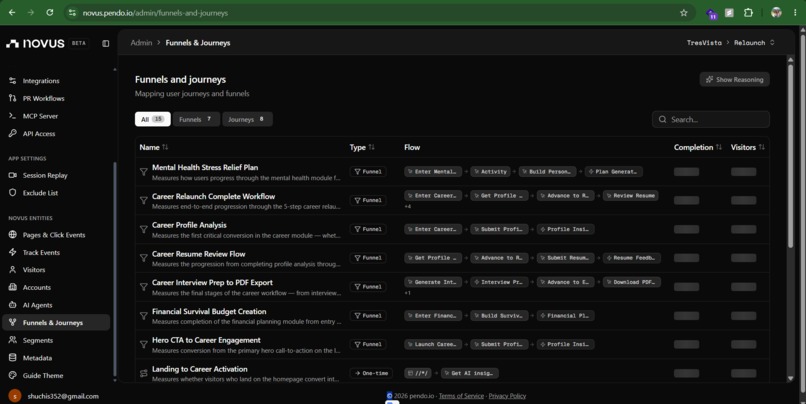The width and height of the screenshot is (806, 404).
Task: Click the Admin breadcrumb
Action: click(x=141, y=43)
